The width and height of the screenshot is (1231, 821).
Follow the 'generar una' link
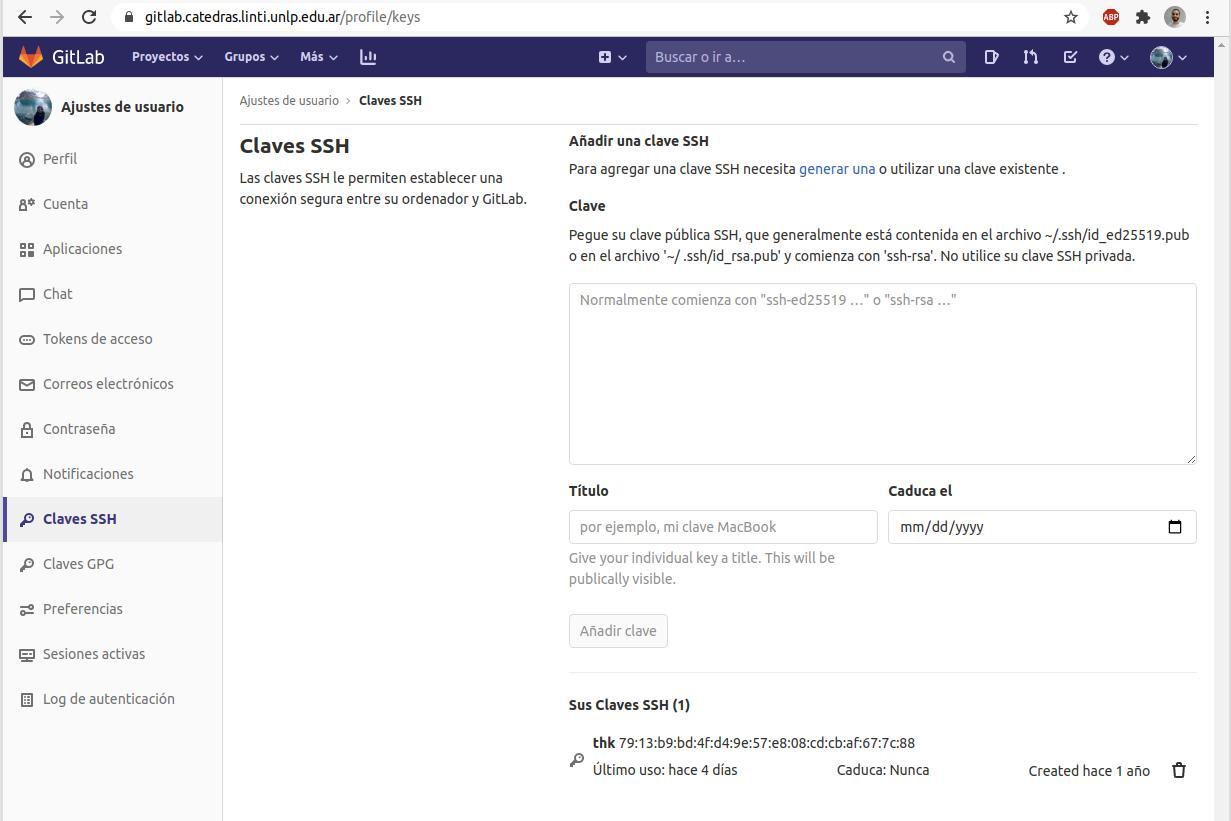(837, 169)
